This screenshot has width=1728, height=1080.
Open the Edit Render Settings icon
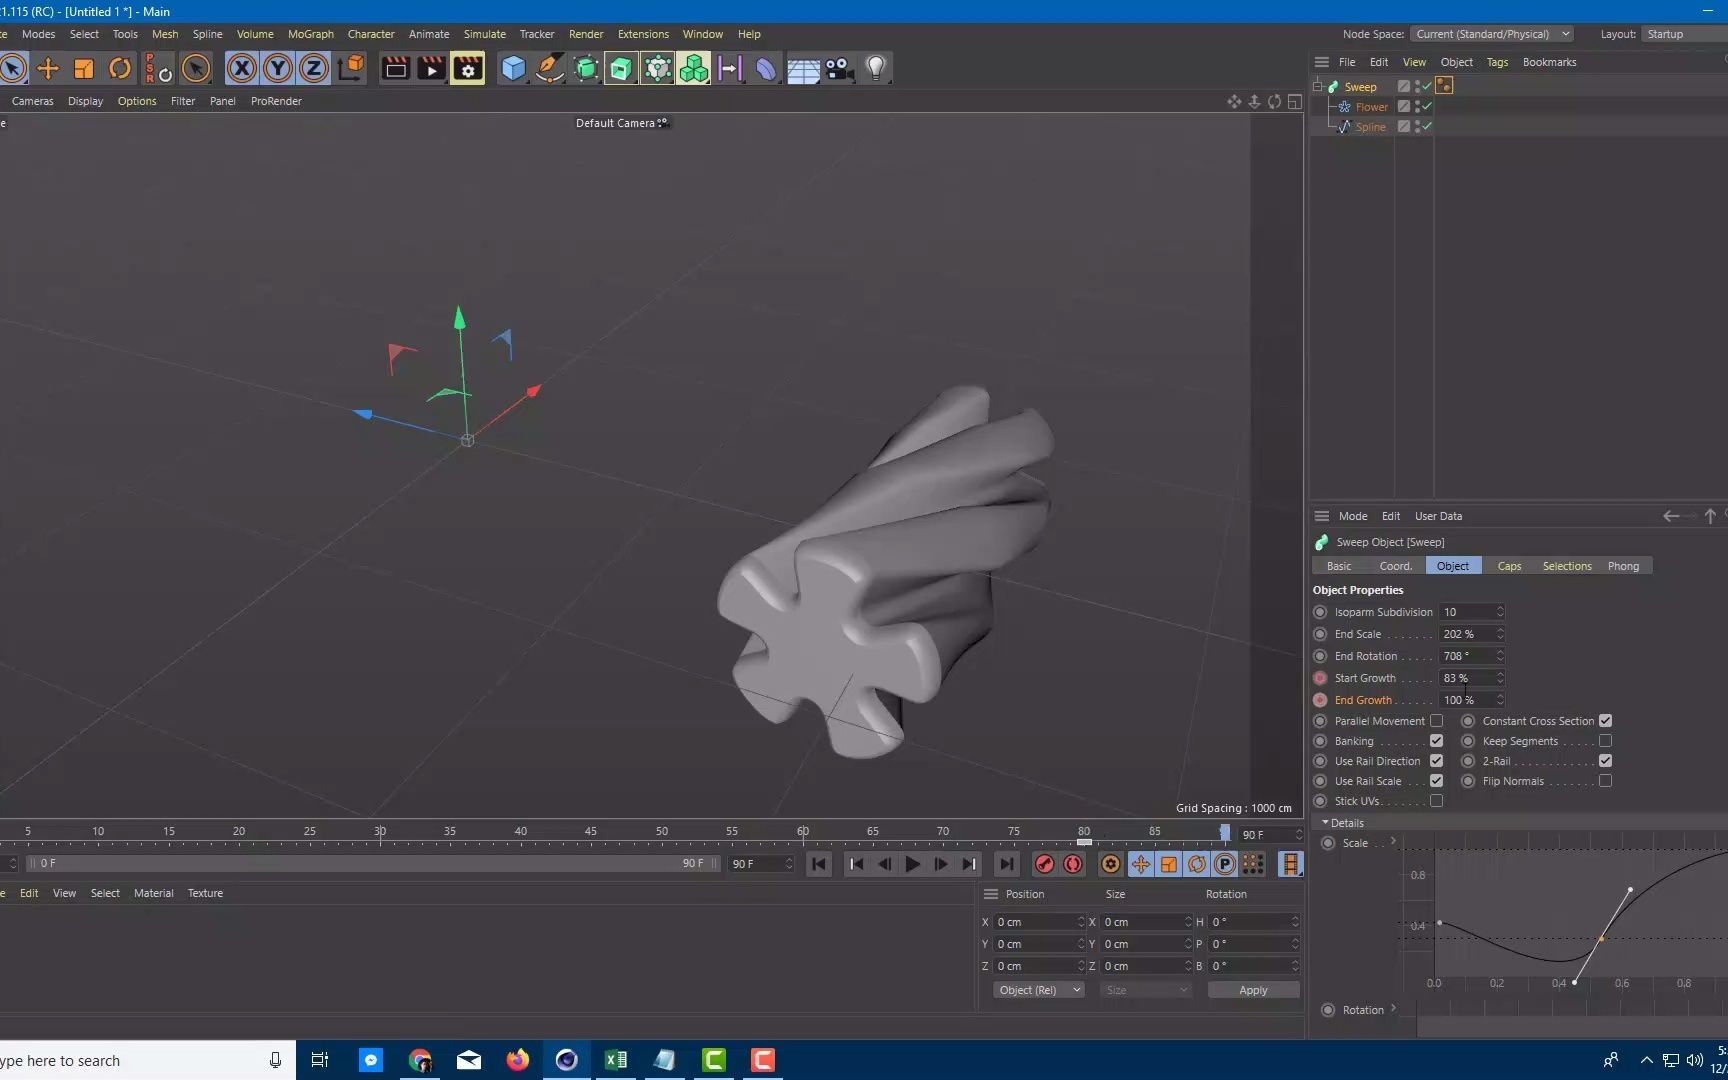pyautogui.click(x=467, y=68)
